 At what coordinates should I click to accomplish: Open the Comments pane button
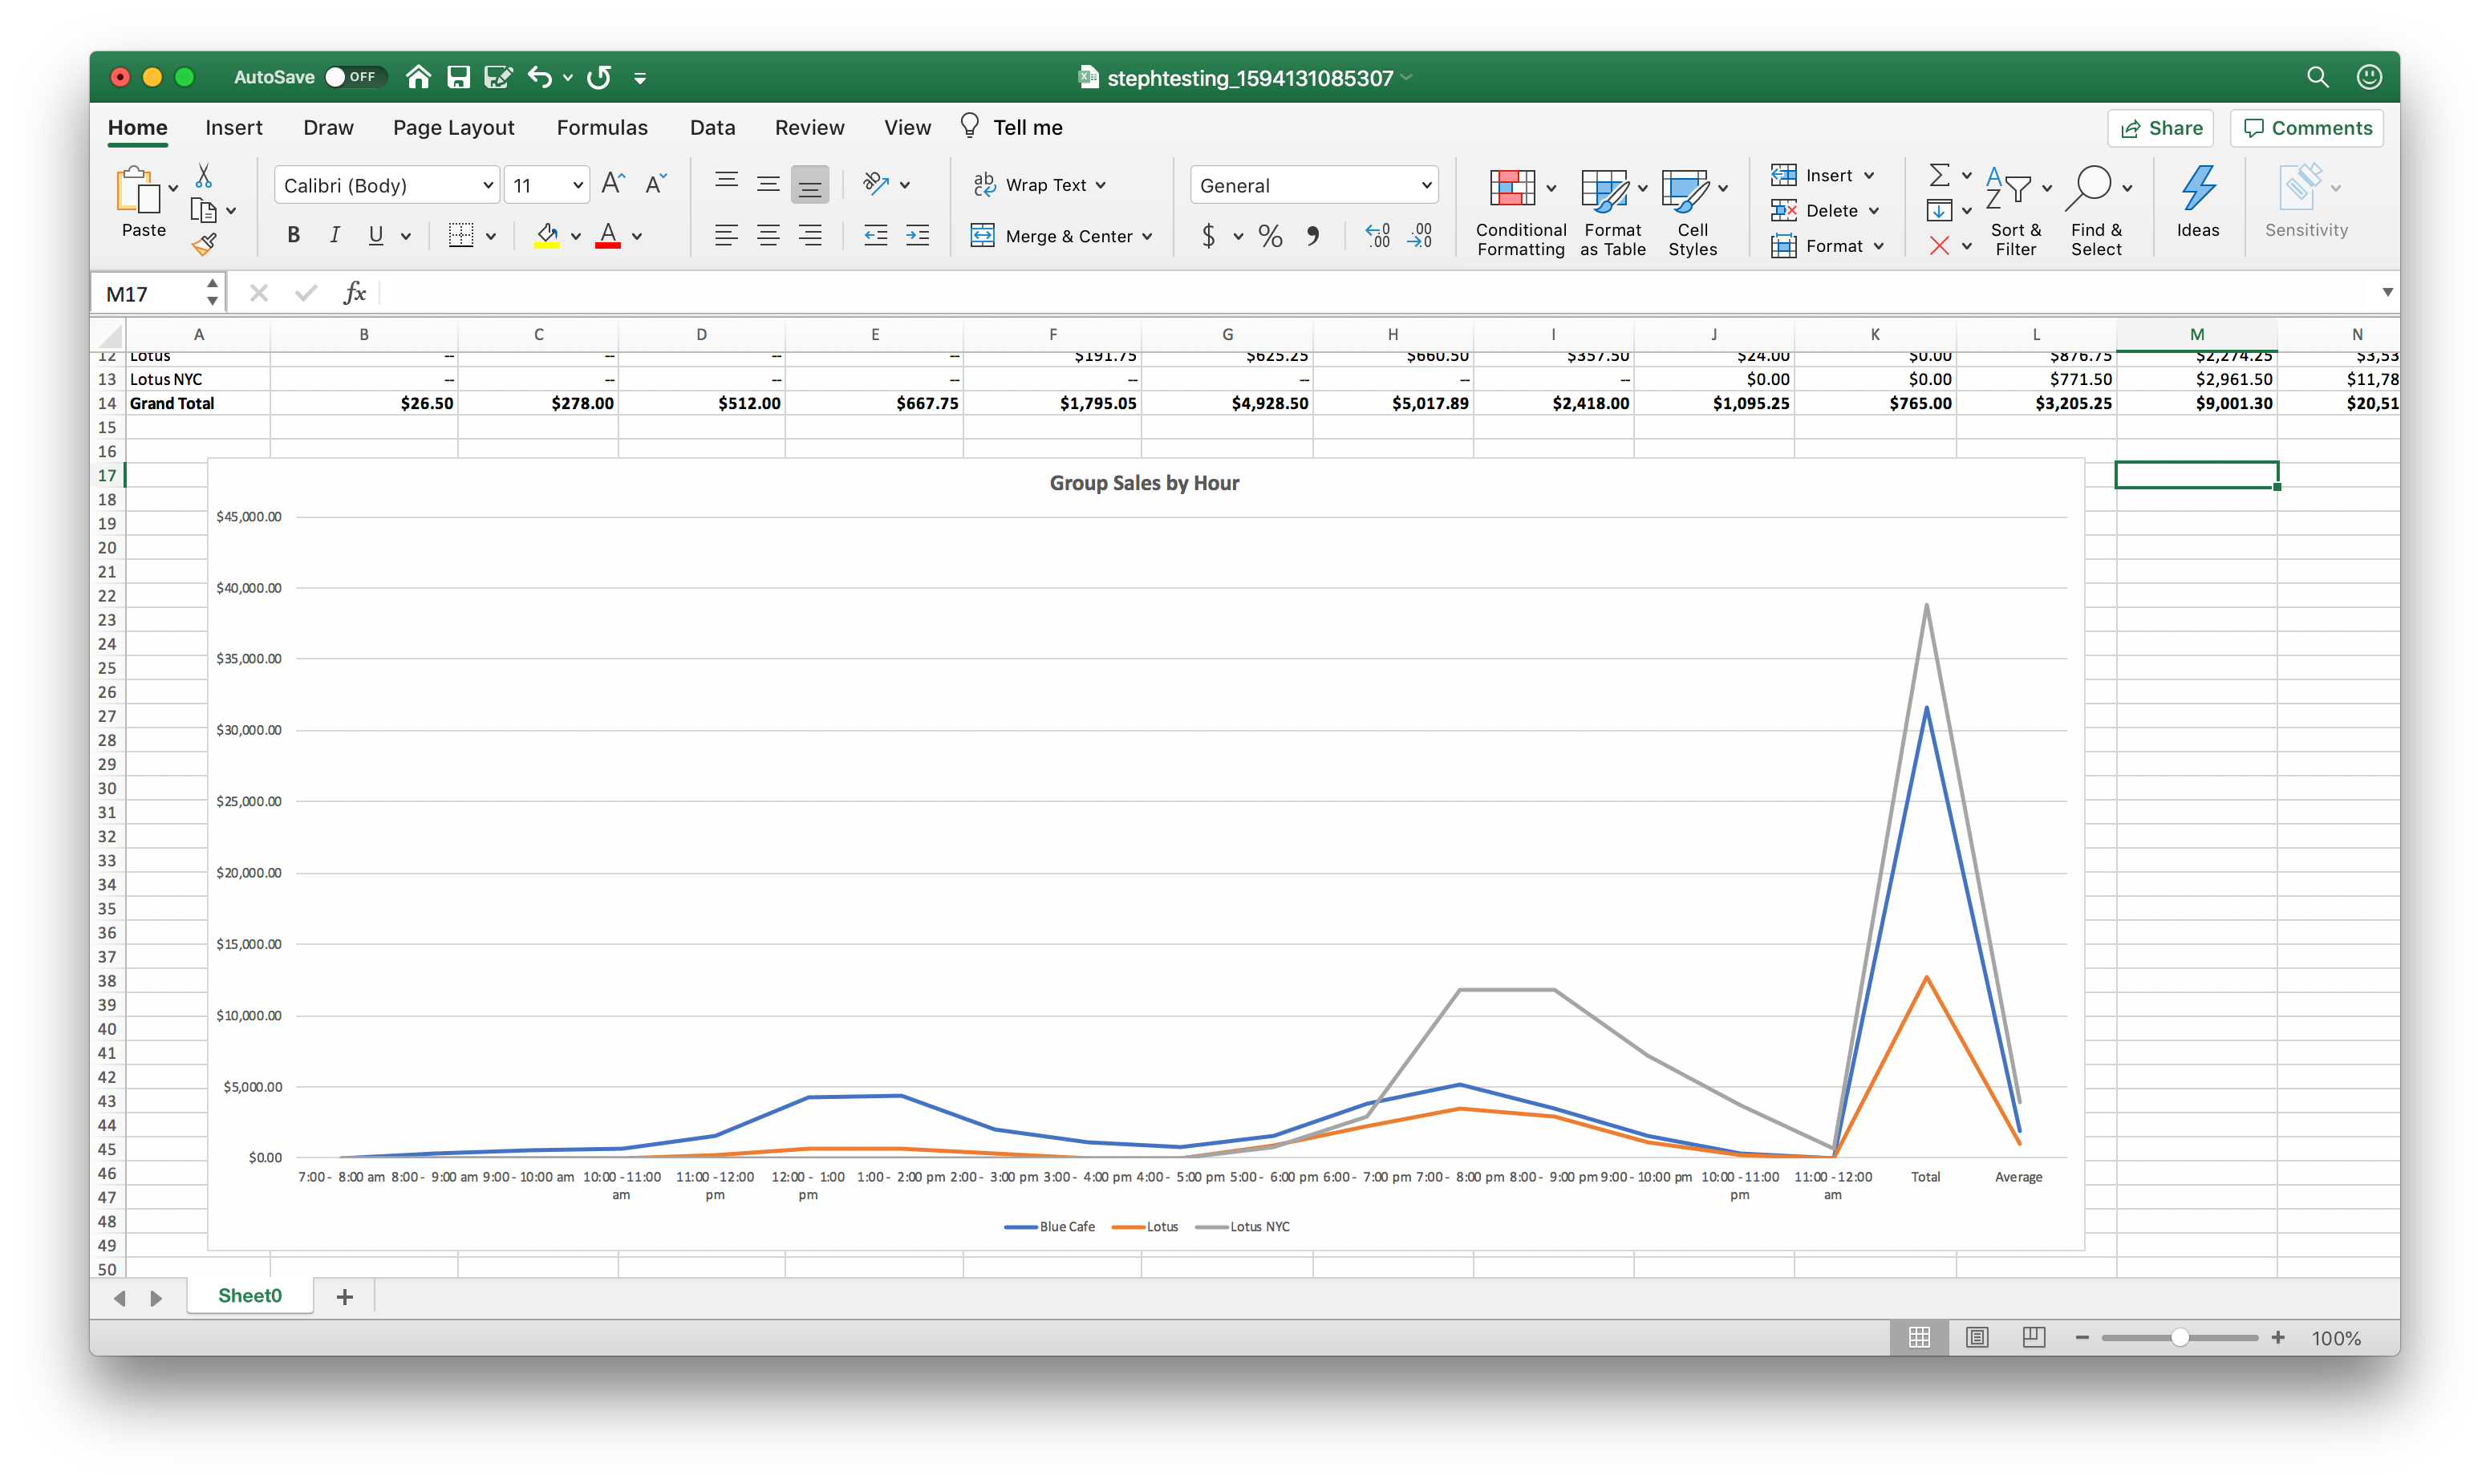point(2307,128)
